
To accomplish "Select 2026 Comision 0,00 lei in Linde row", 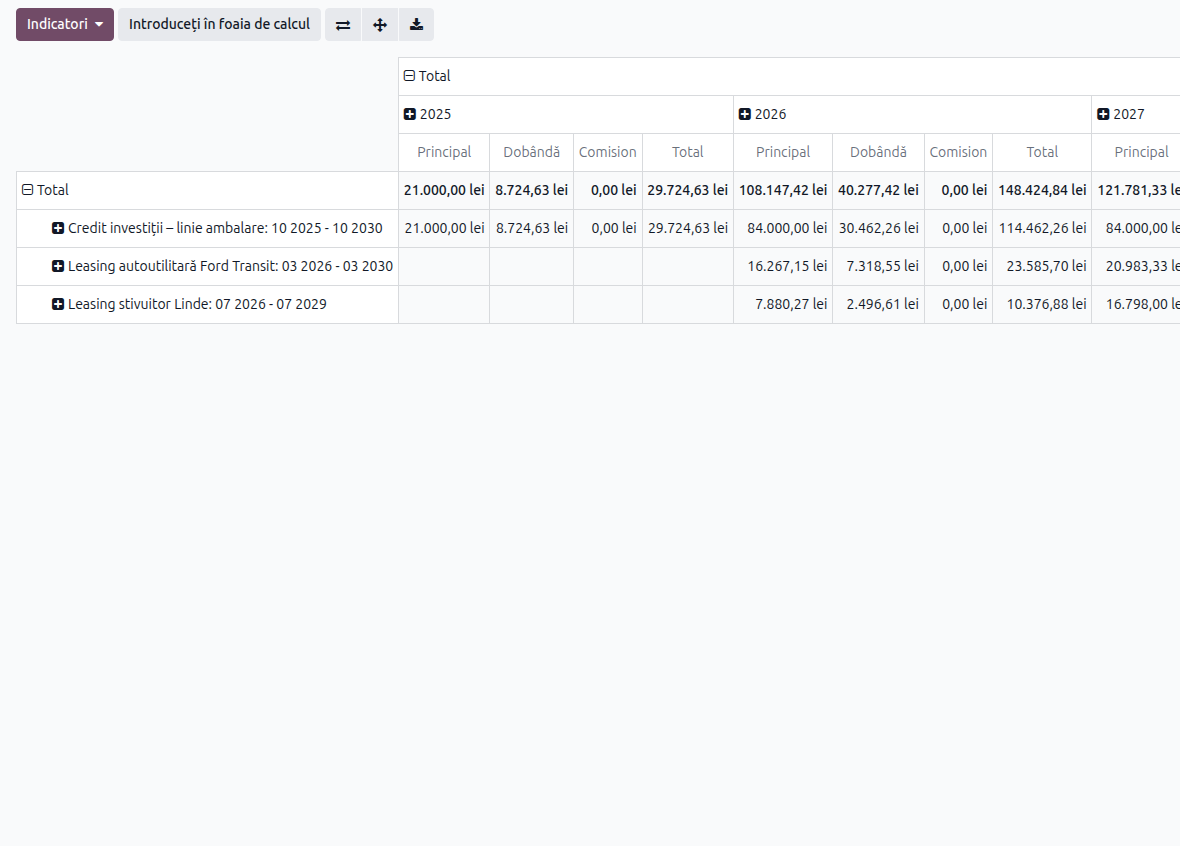I will coord(958,304).
